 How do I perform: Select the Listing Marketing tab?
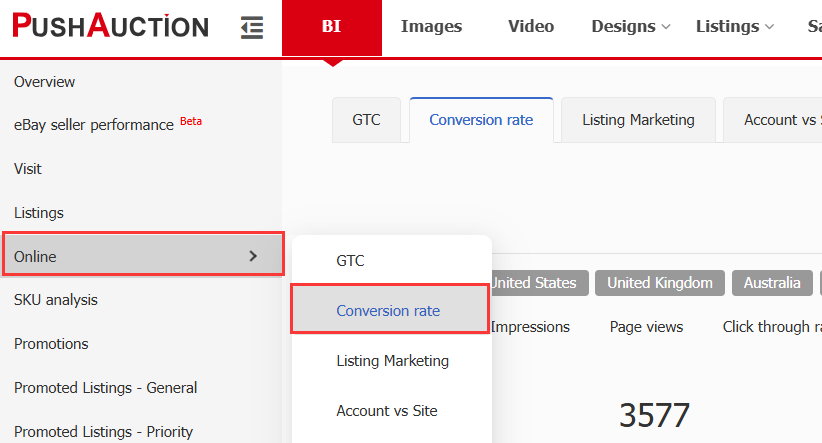(x=638, y=120)
